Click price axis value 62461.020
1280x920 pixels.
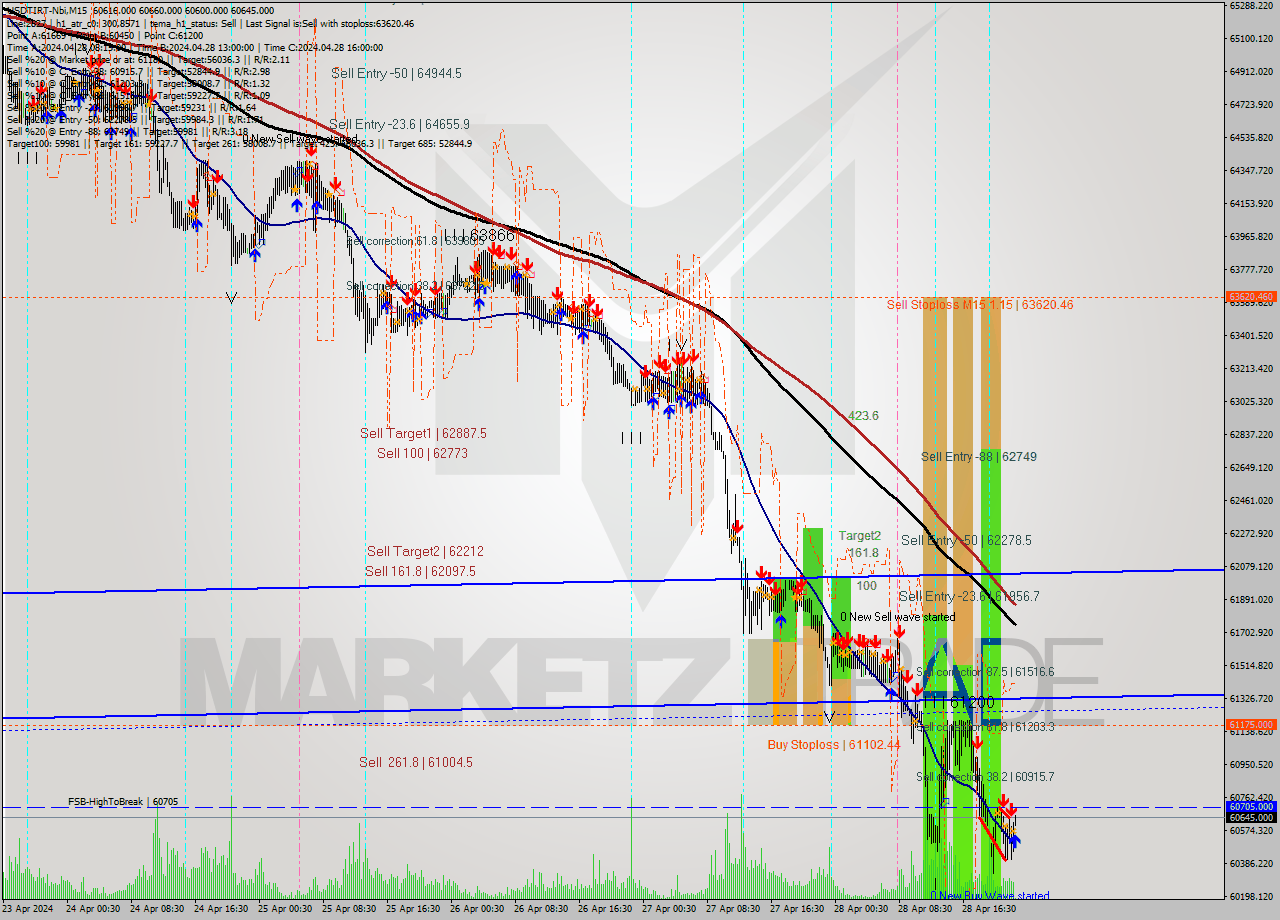coord(1251,500)
